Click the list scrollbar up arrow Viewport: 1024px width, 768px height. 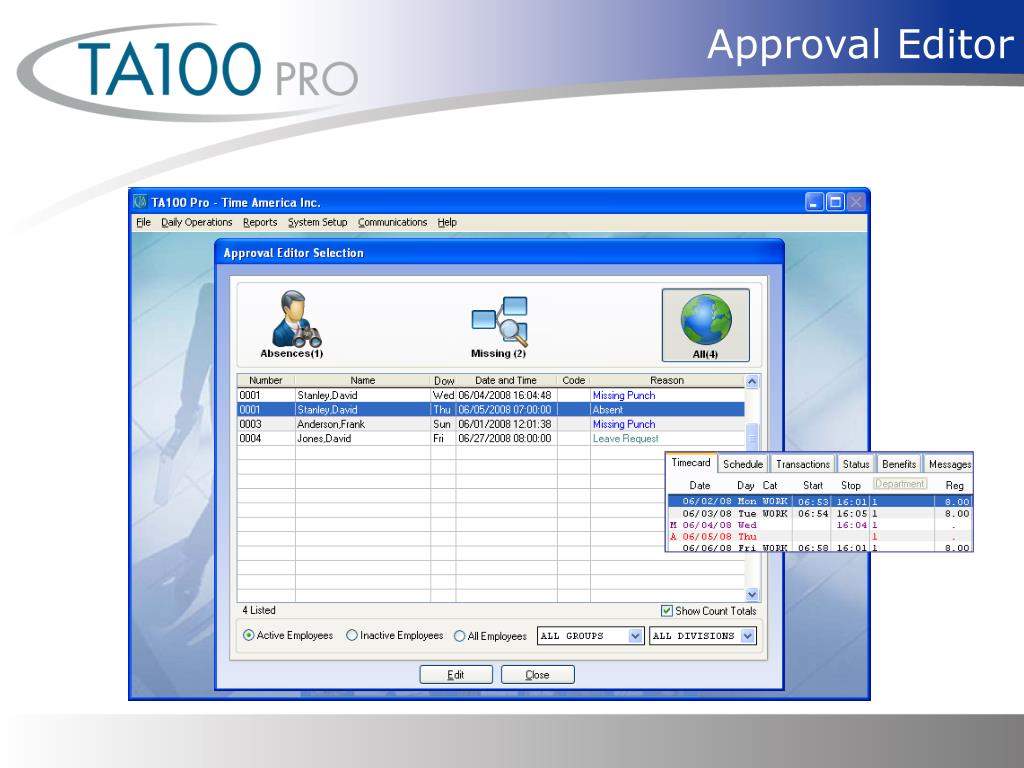pos(752,381)
